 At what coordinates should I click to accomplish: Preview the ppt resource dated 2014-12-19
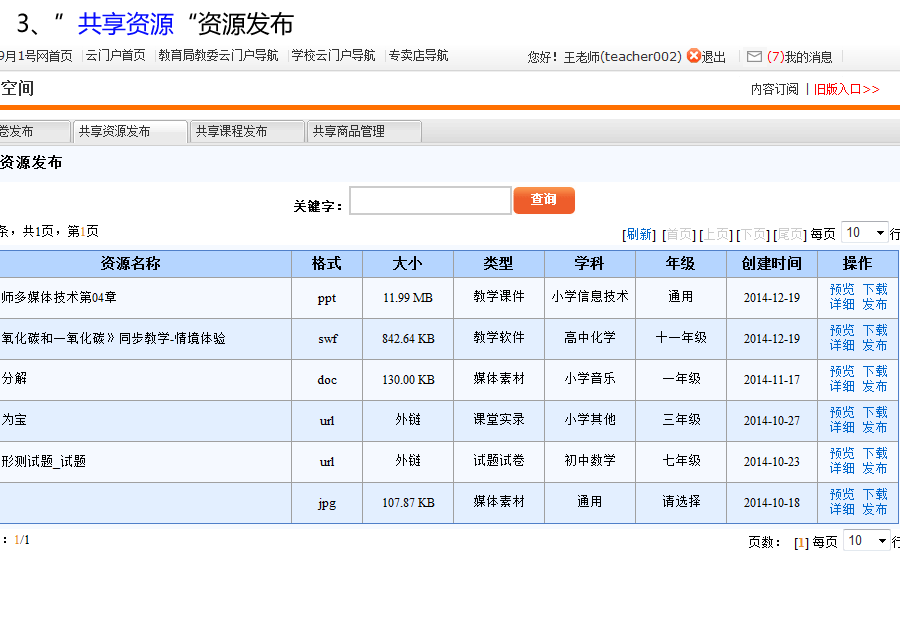(x=841, y=289)
